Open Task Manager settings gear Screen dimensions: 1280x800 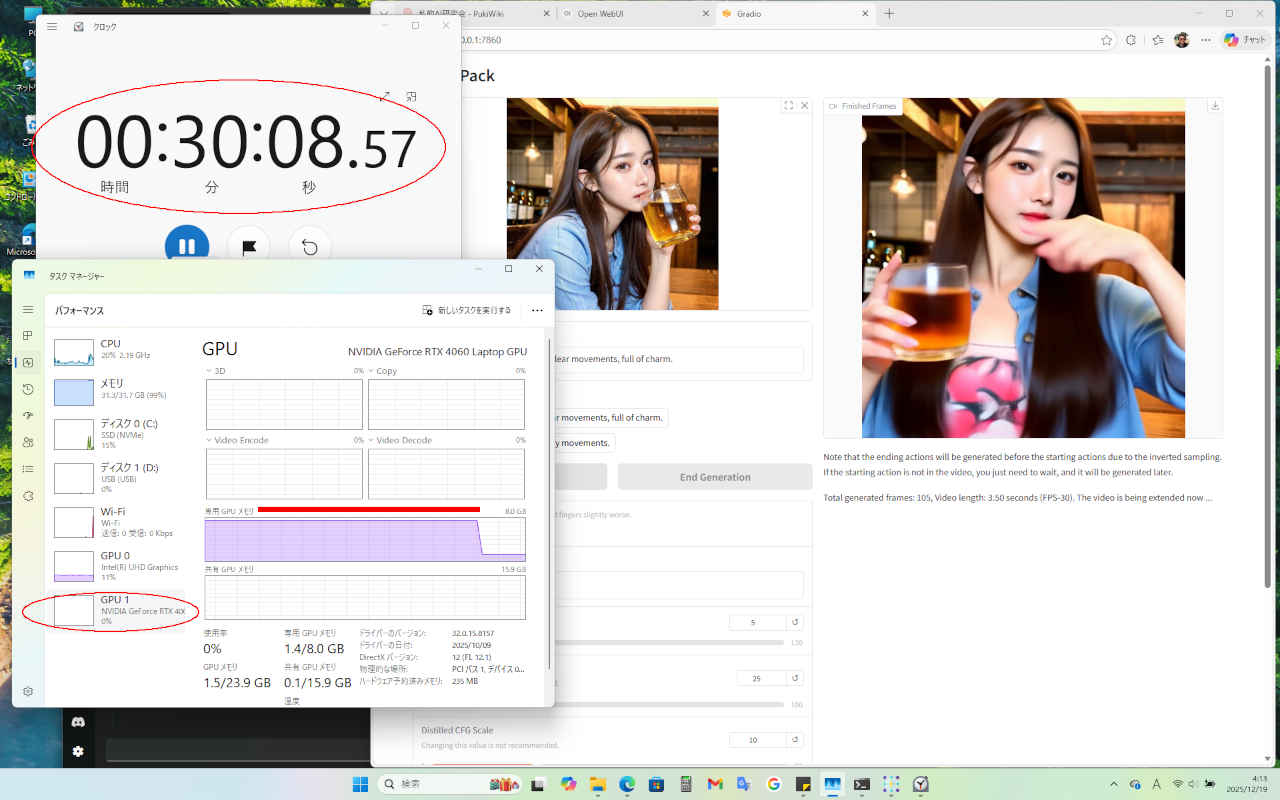pyautogui.click(x=28, y=691)
